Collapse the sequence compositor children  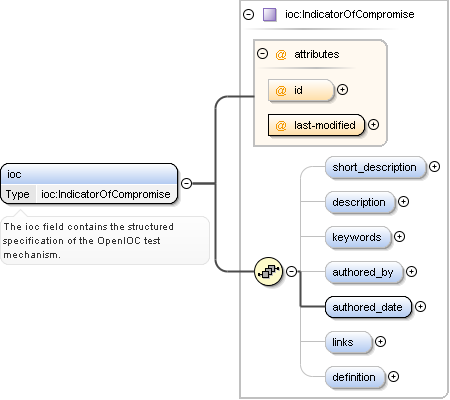click(x=292, y=271)
